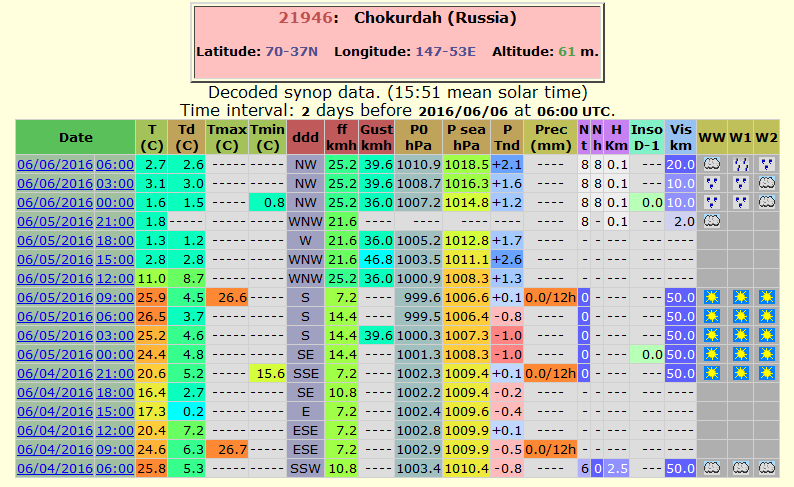Click the temperature value 26.5
The height and width of the screenshot is (487, 794).
tap(151, 316)
